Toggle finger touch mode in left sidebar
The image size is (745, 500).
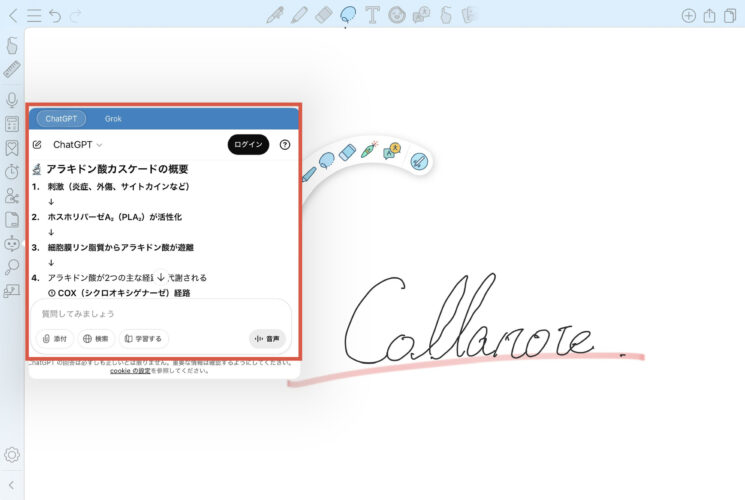click(x=12, y=46)
